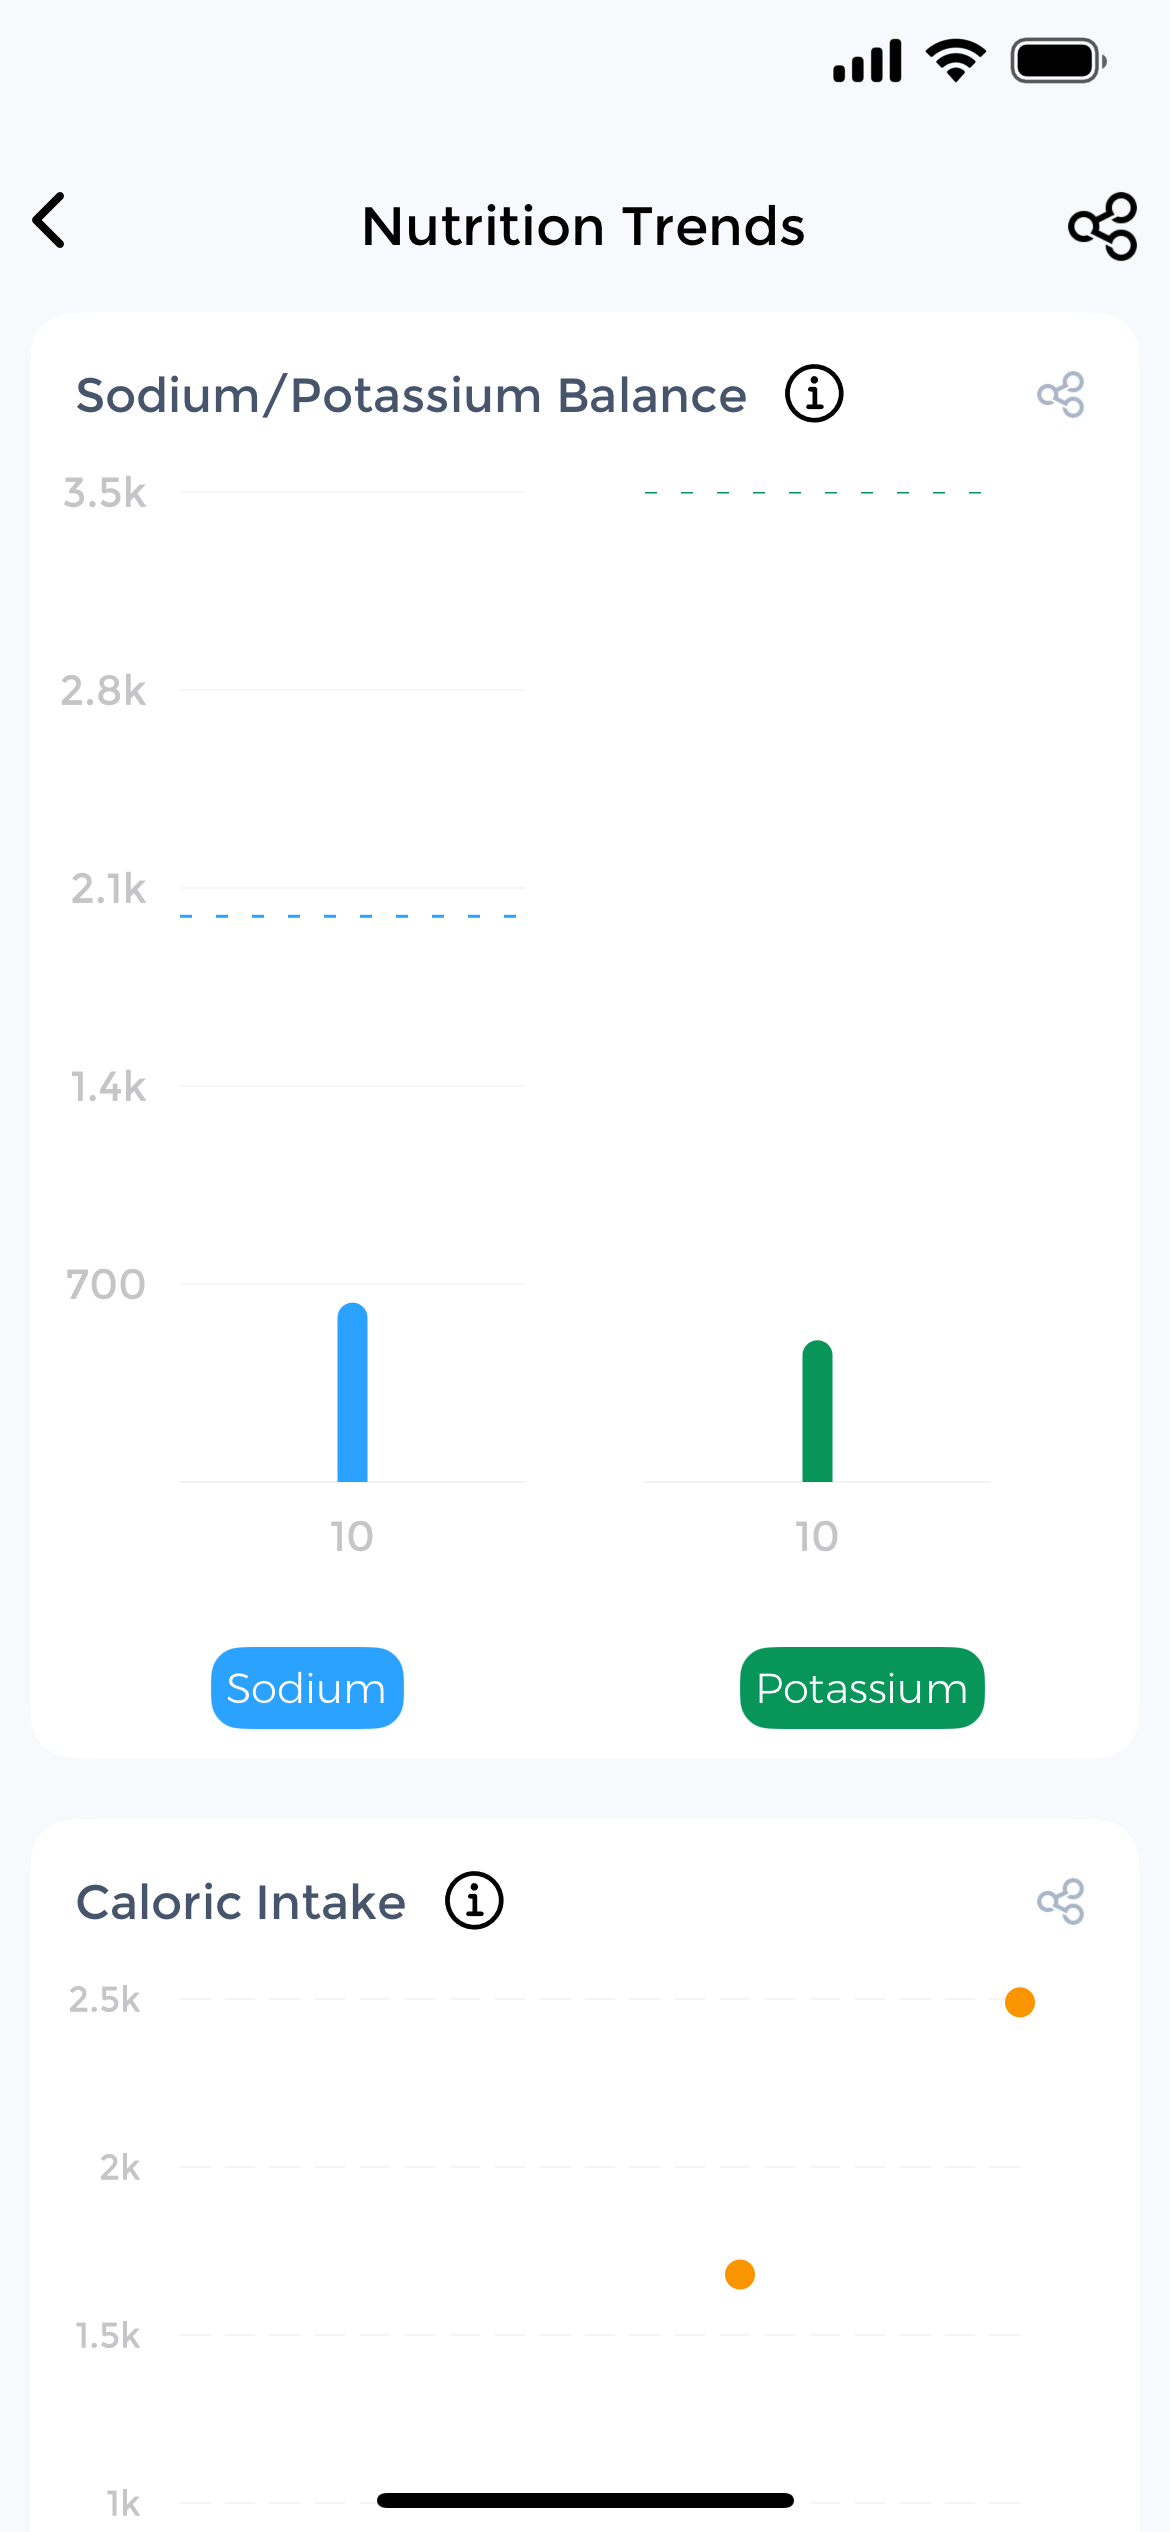The height and width of the screenshot is (2532, 1170).
Task: Toggle the Potassium legend chip
Action: click(x=862, y=1688)
